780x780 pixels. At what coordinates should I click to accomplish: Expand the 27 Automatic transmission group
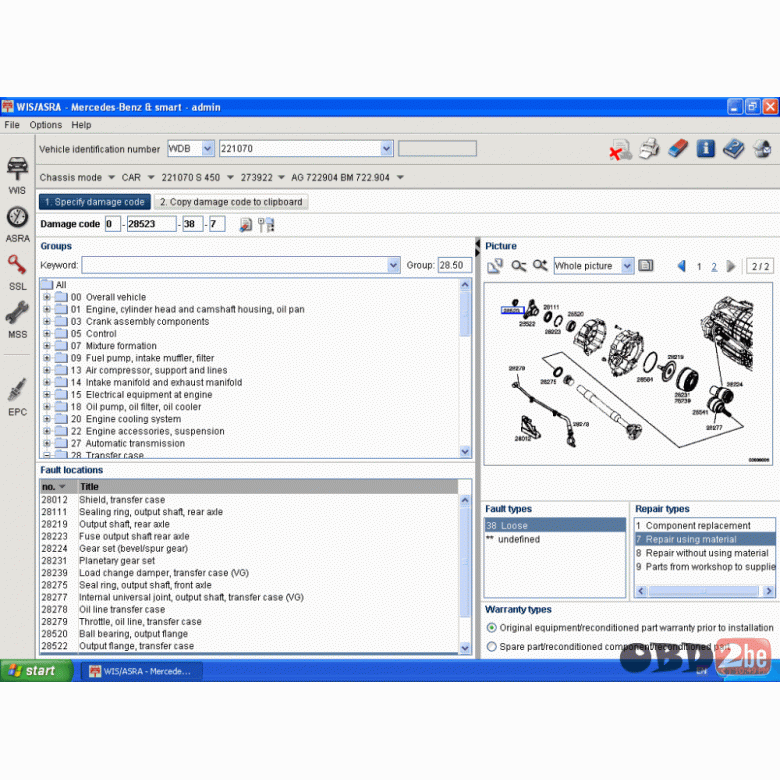tap(47, 443)
